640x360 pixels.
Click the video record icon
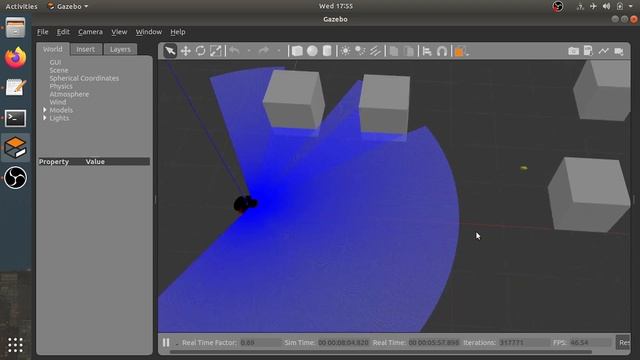click(619, 51)
